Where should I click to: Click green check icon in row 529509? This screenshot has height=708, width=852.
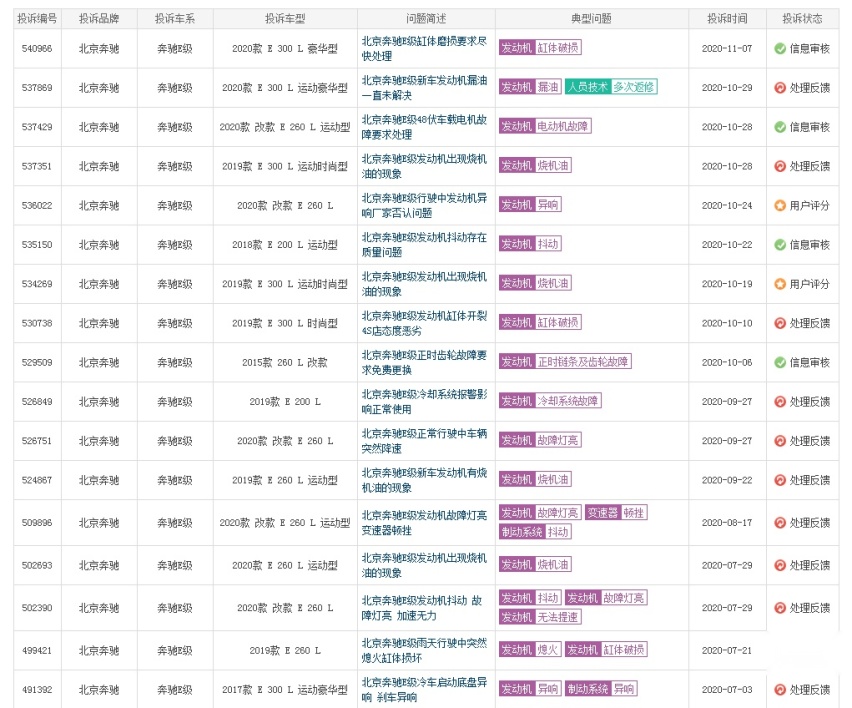click(780, 362)
